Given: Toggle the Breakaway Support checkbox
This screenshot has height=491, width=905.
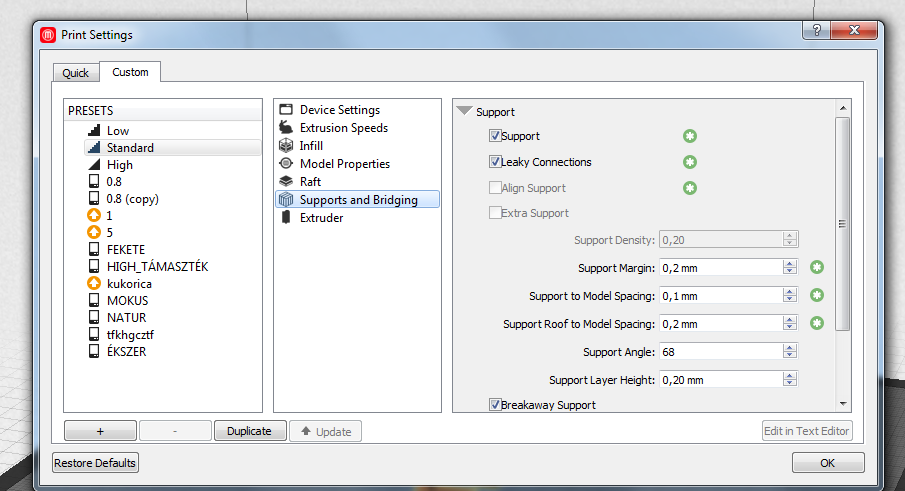Looking at the screenshot, I should (495, 405).
